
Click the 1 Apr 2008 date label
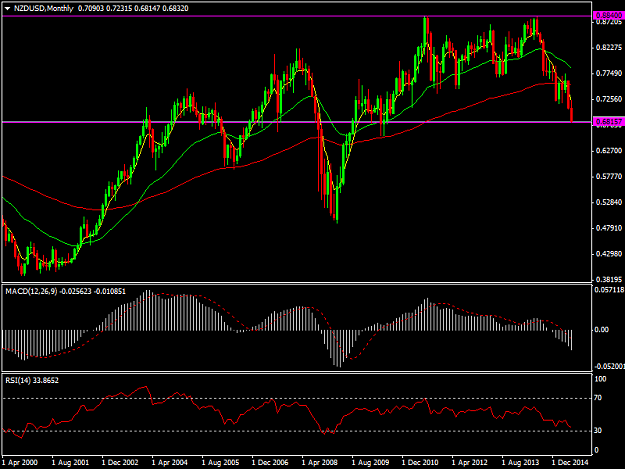pyautogui.click(x=320, y=463)
